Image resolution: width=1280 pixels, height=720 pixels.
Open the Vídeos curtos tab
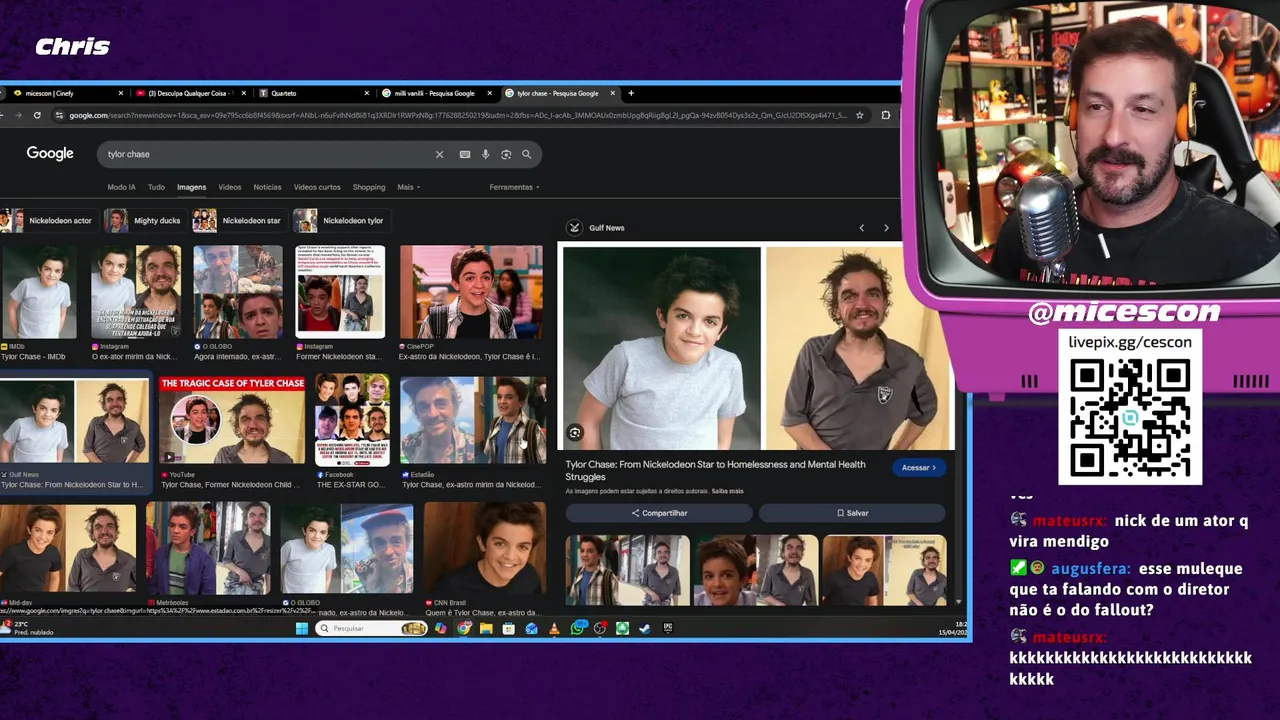pos(317,187)
